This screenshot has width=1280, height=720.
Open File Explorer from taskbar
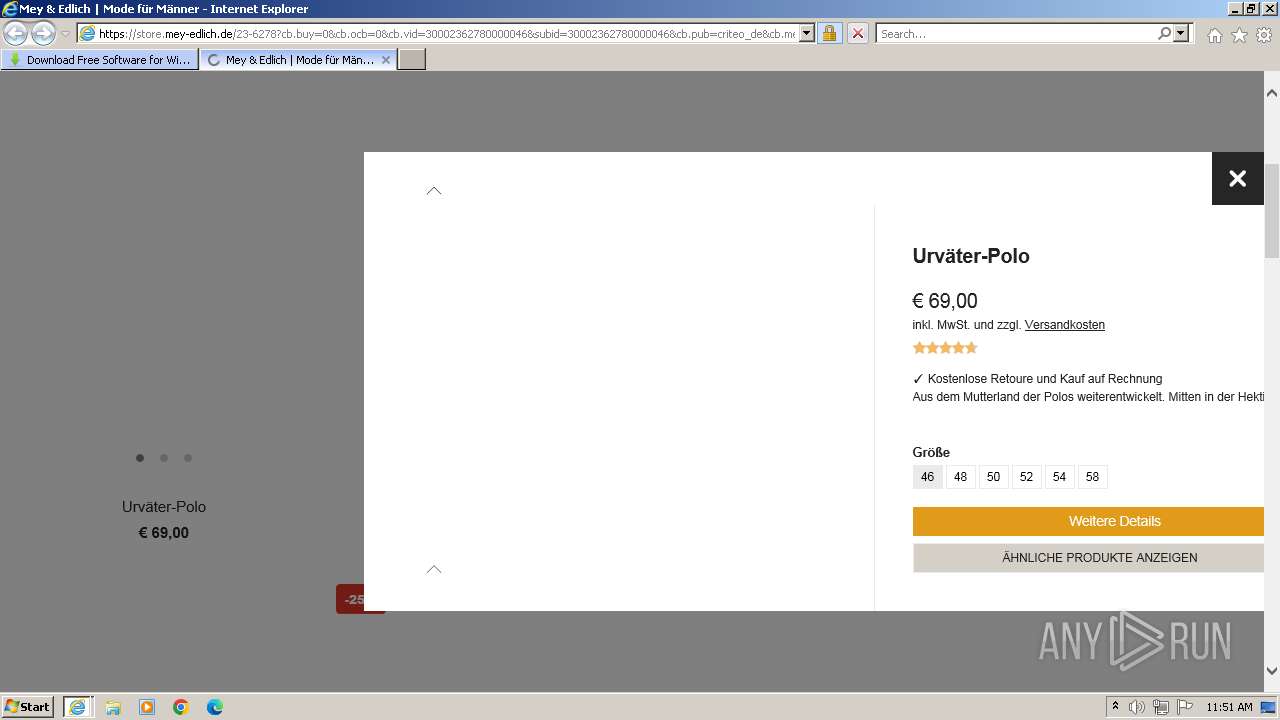(113, 707)
